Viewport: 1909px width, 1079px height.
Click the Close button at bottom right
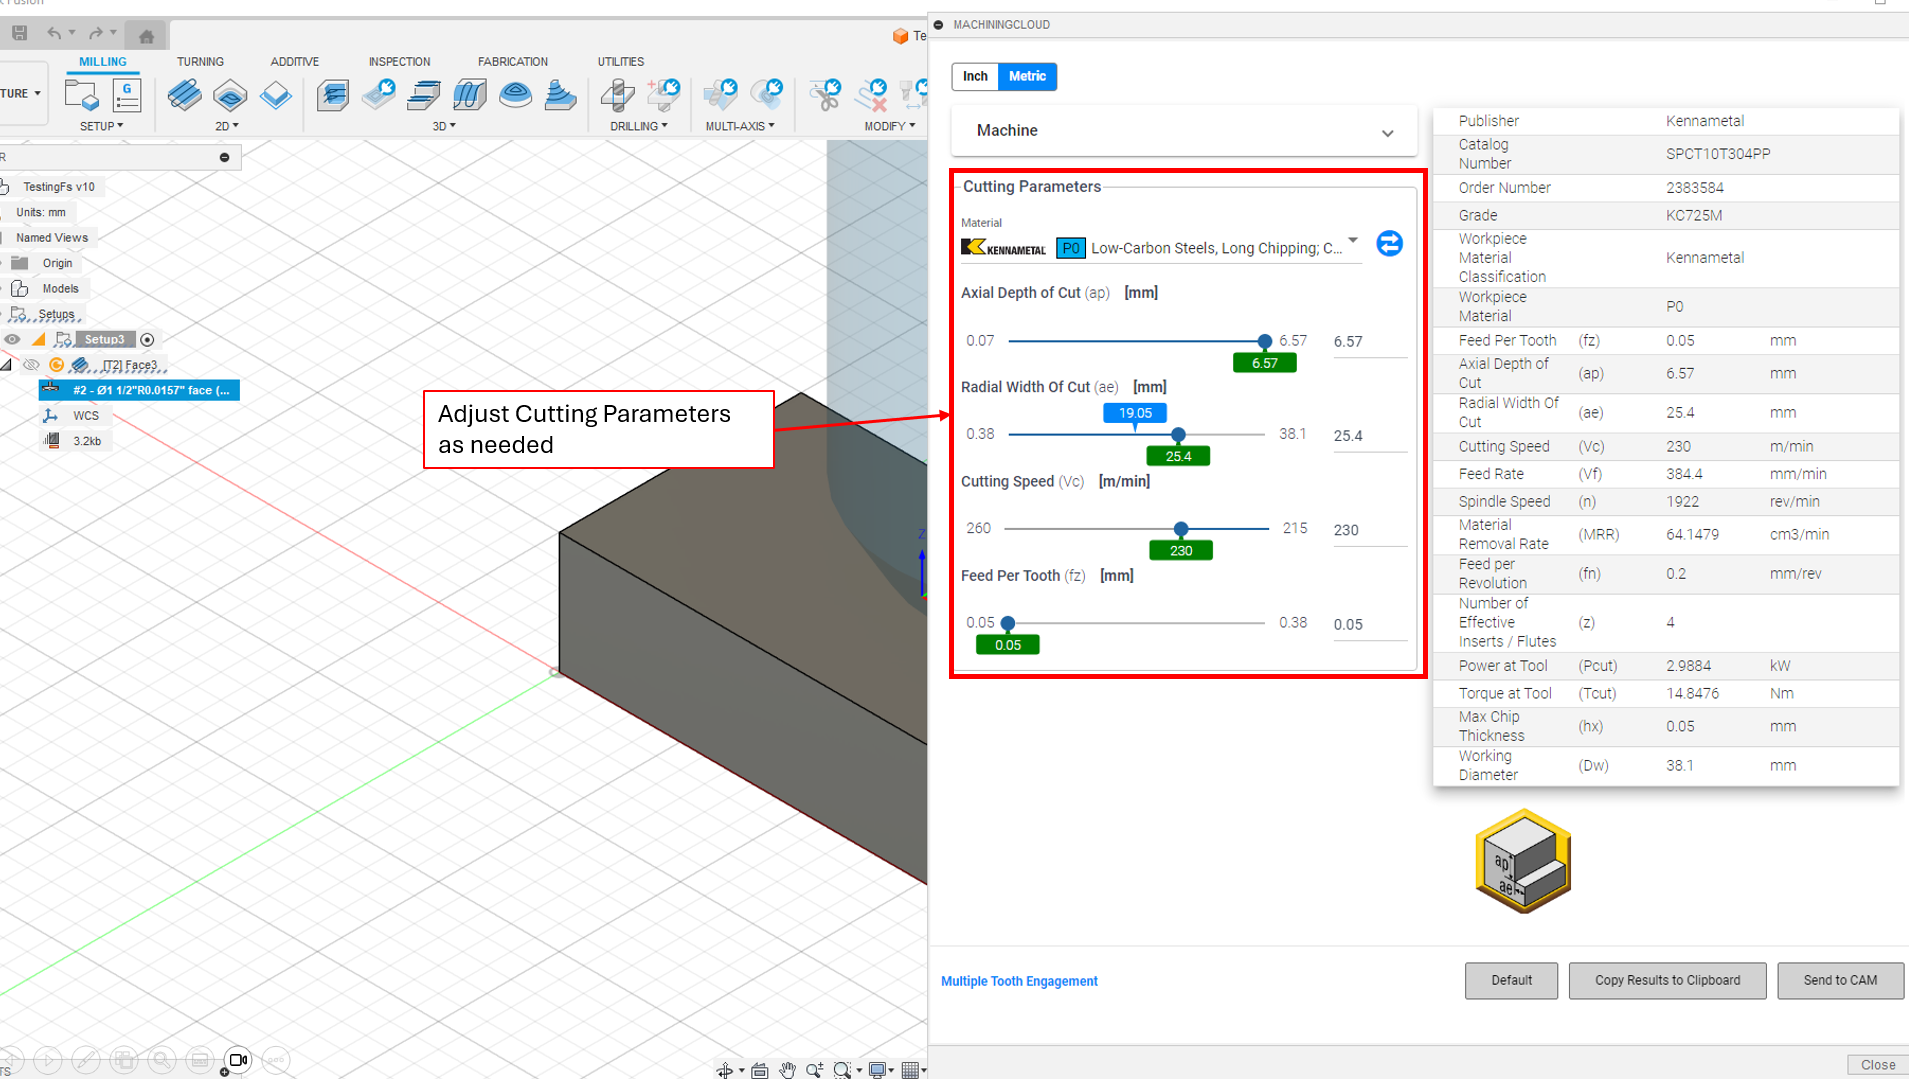pos(1877,1065)
